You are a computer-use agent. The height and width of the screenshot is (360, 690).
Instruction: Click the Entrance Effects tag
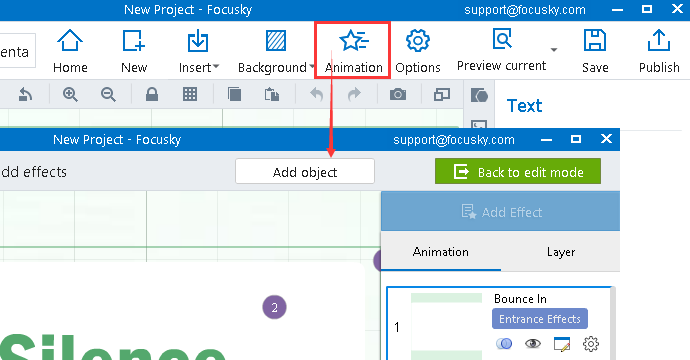pos(540,319)
